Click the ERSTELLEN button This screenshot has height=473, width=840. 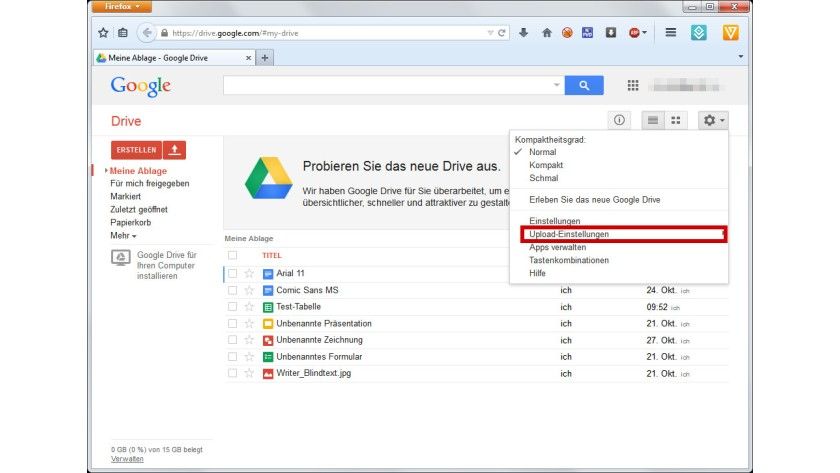136,150
